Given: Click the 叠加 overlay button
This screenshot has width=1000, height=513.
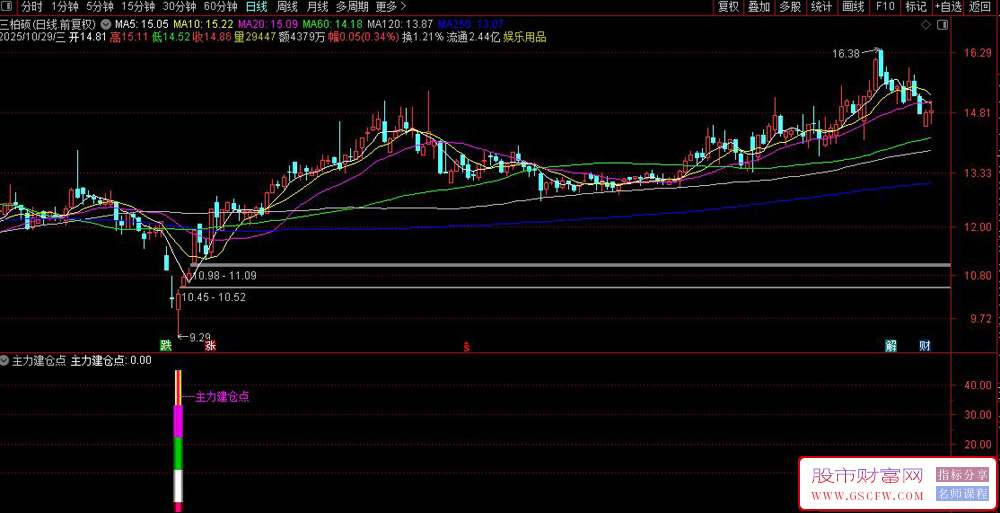Looking at the screenshot, I should pos(759,7).
